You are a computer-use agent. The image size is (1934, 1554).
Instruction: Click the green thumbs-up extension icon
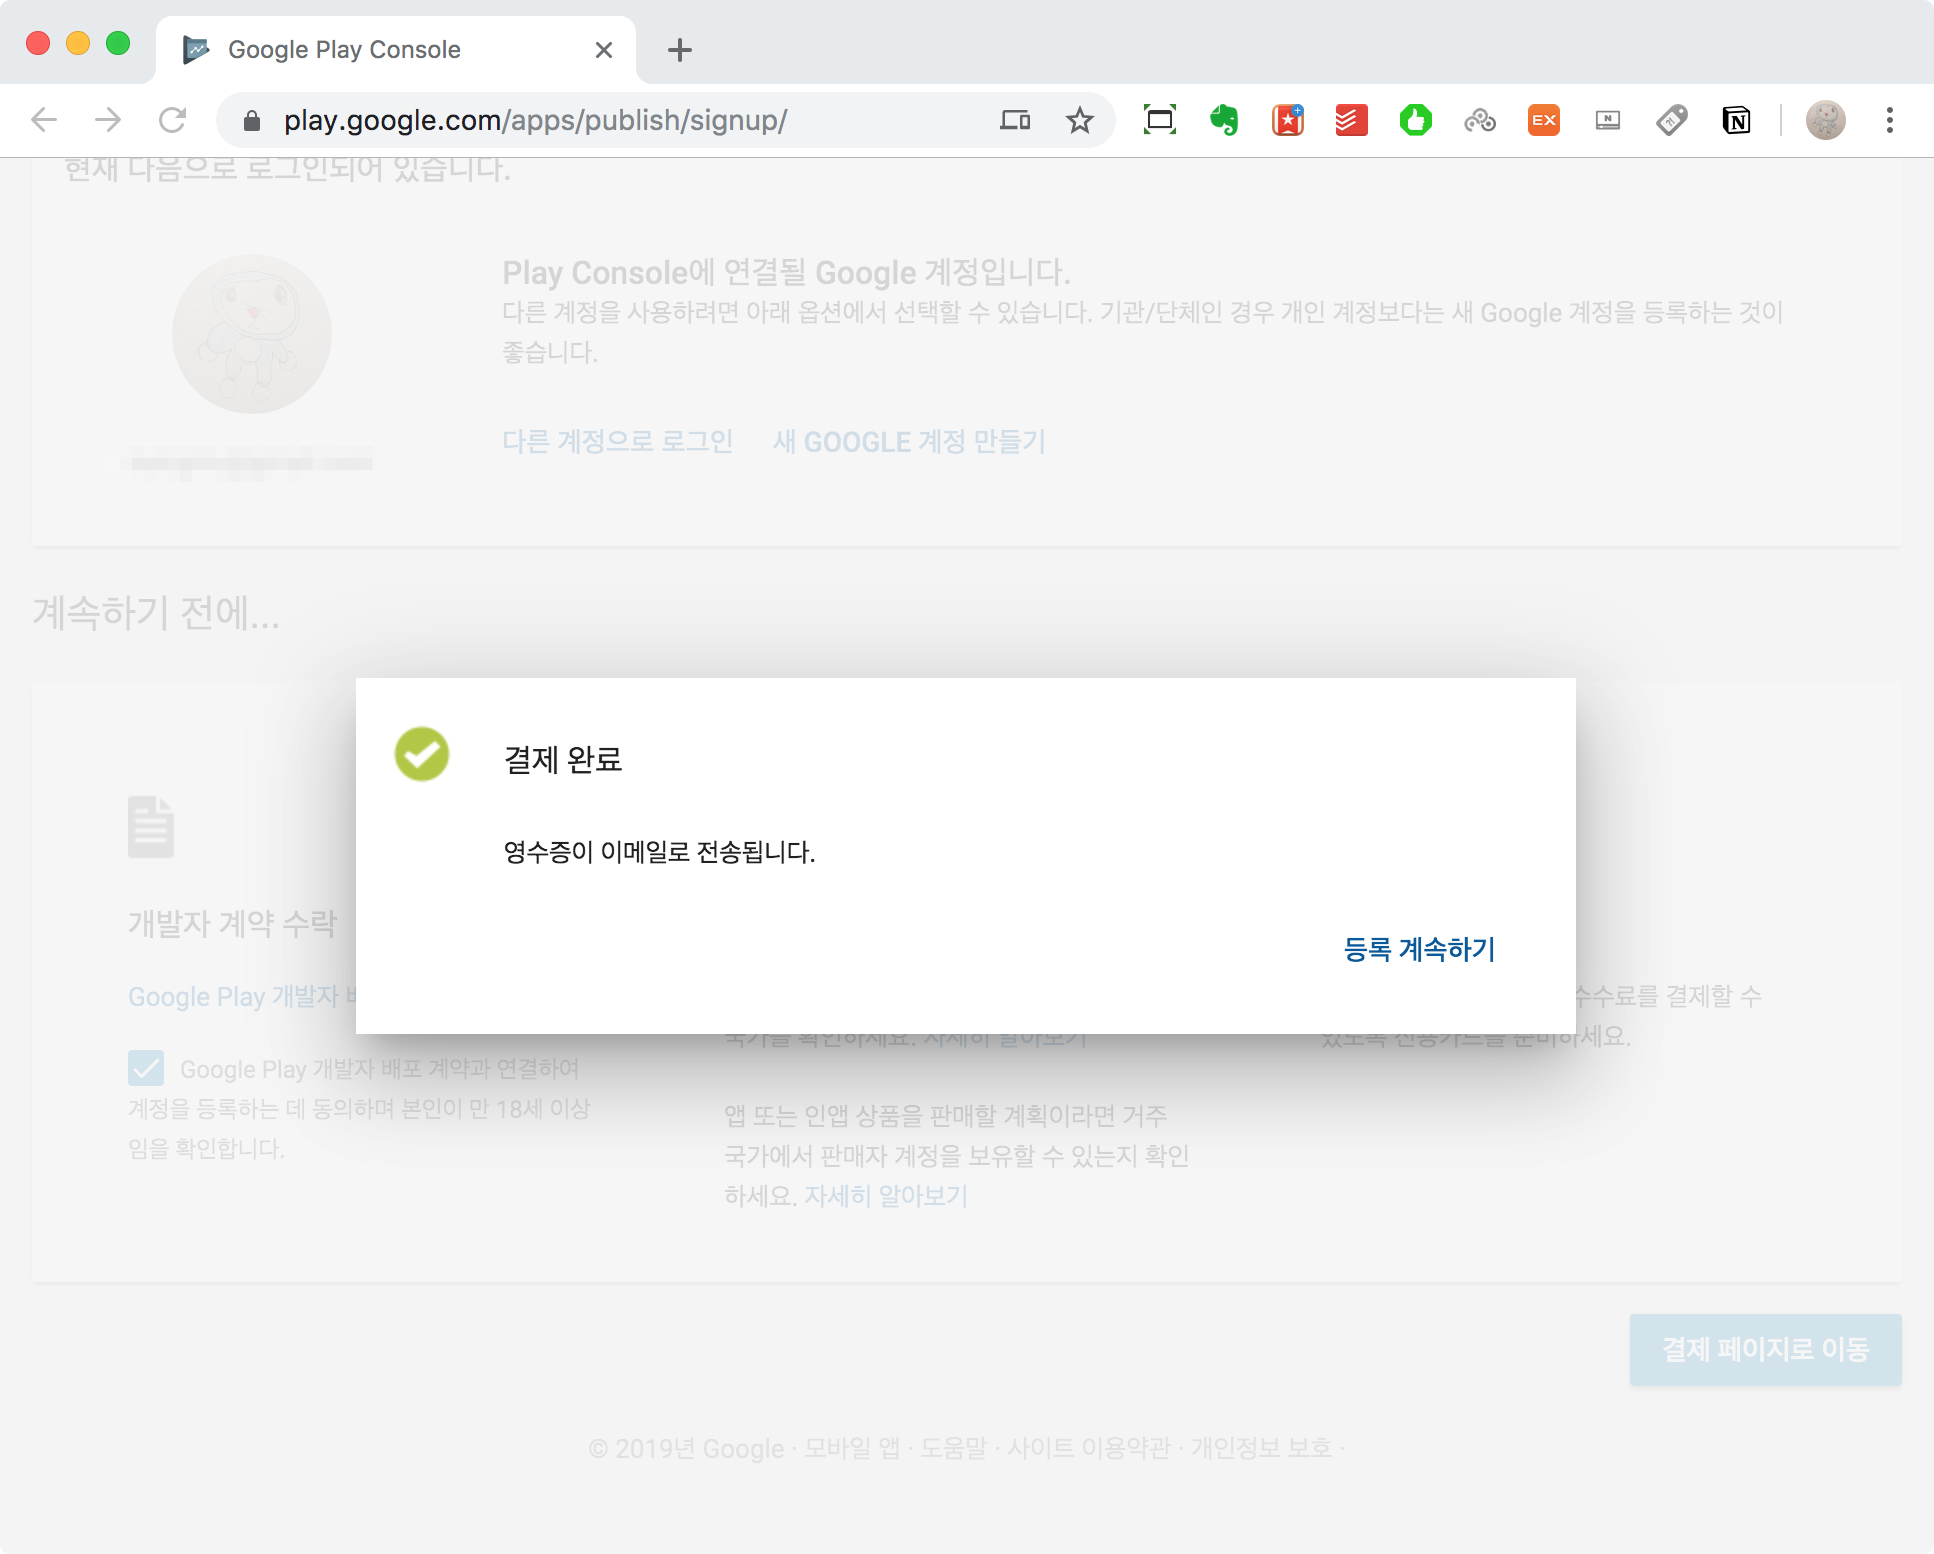1415,121
